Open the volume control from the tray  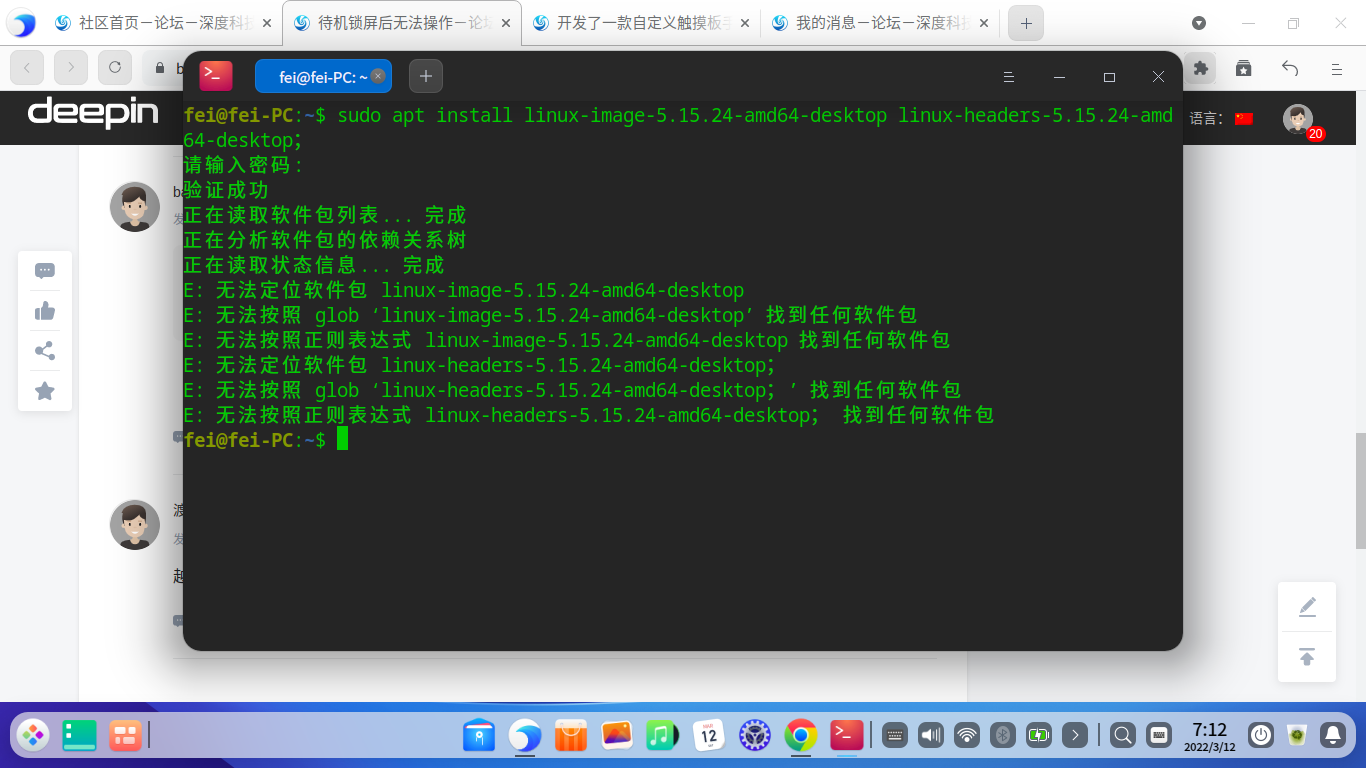930,735
